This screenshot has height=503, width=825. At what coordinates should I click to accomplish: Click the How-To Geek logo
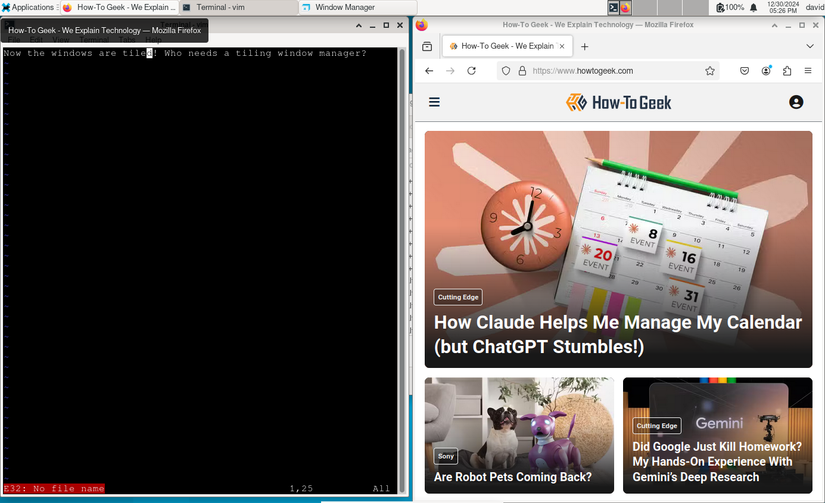[x=619, y=102]
